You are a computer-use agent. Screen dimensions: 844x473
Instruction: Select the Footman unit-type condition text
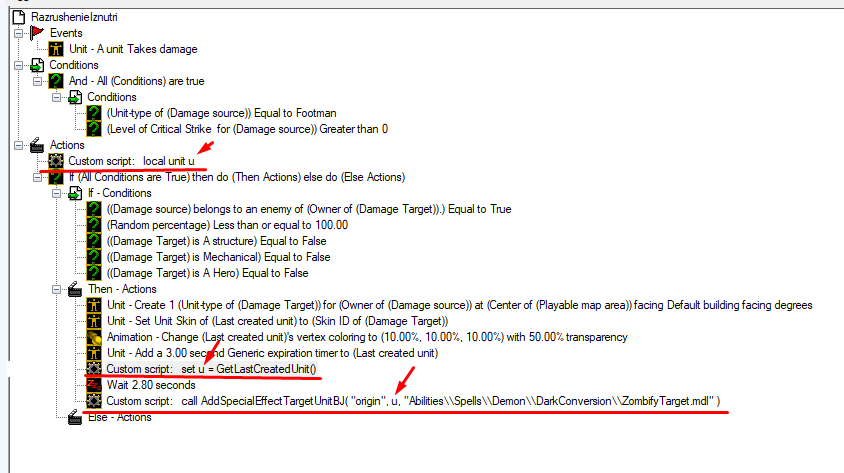click(221, 113)
